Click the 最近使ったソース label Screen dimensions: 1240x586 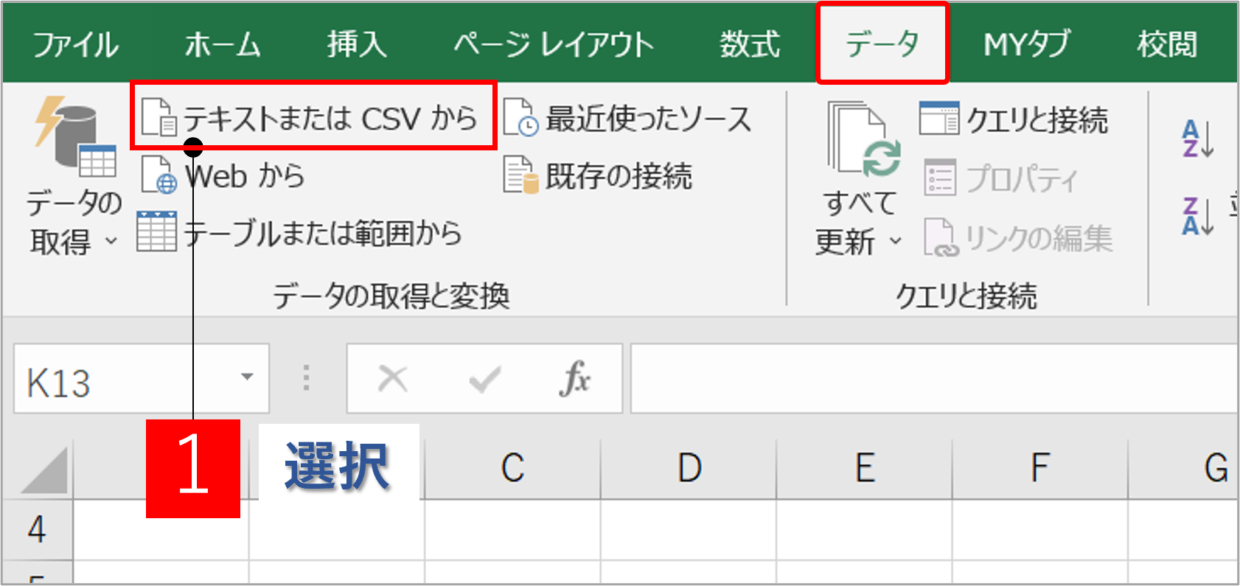[648, 119]
